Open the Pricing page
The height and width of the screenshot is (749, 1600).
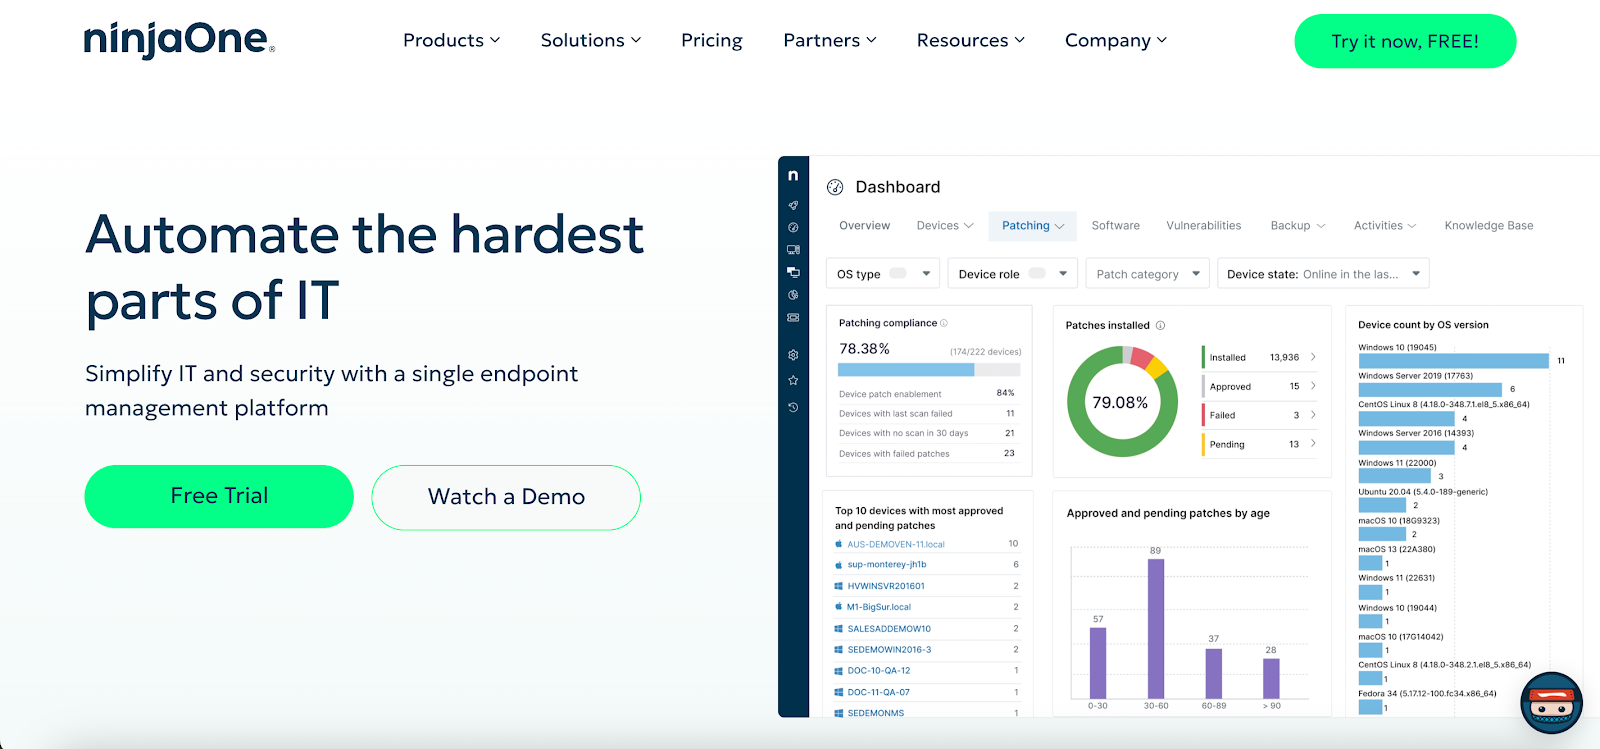click(x=712, y=40)
